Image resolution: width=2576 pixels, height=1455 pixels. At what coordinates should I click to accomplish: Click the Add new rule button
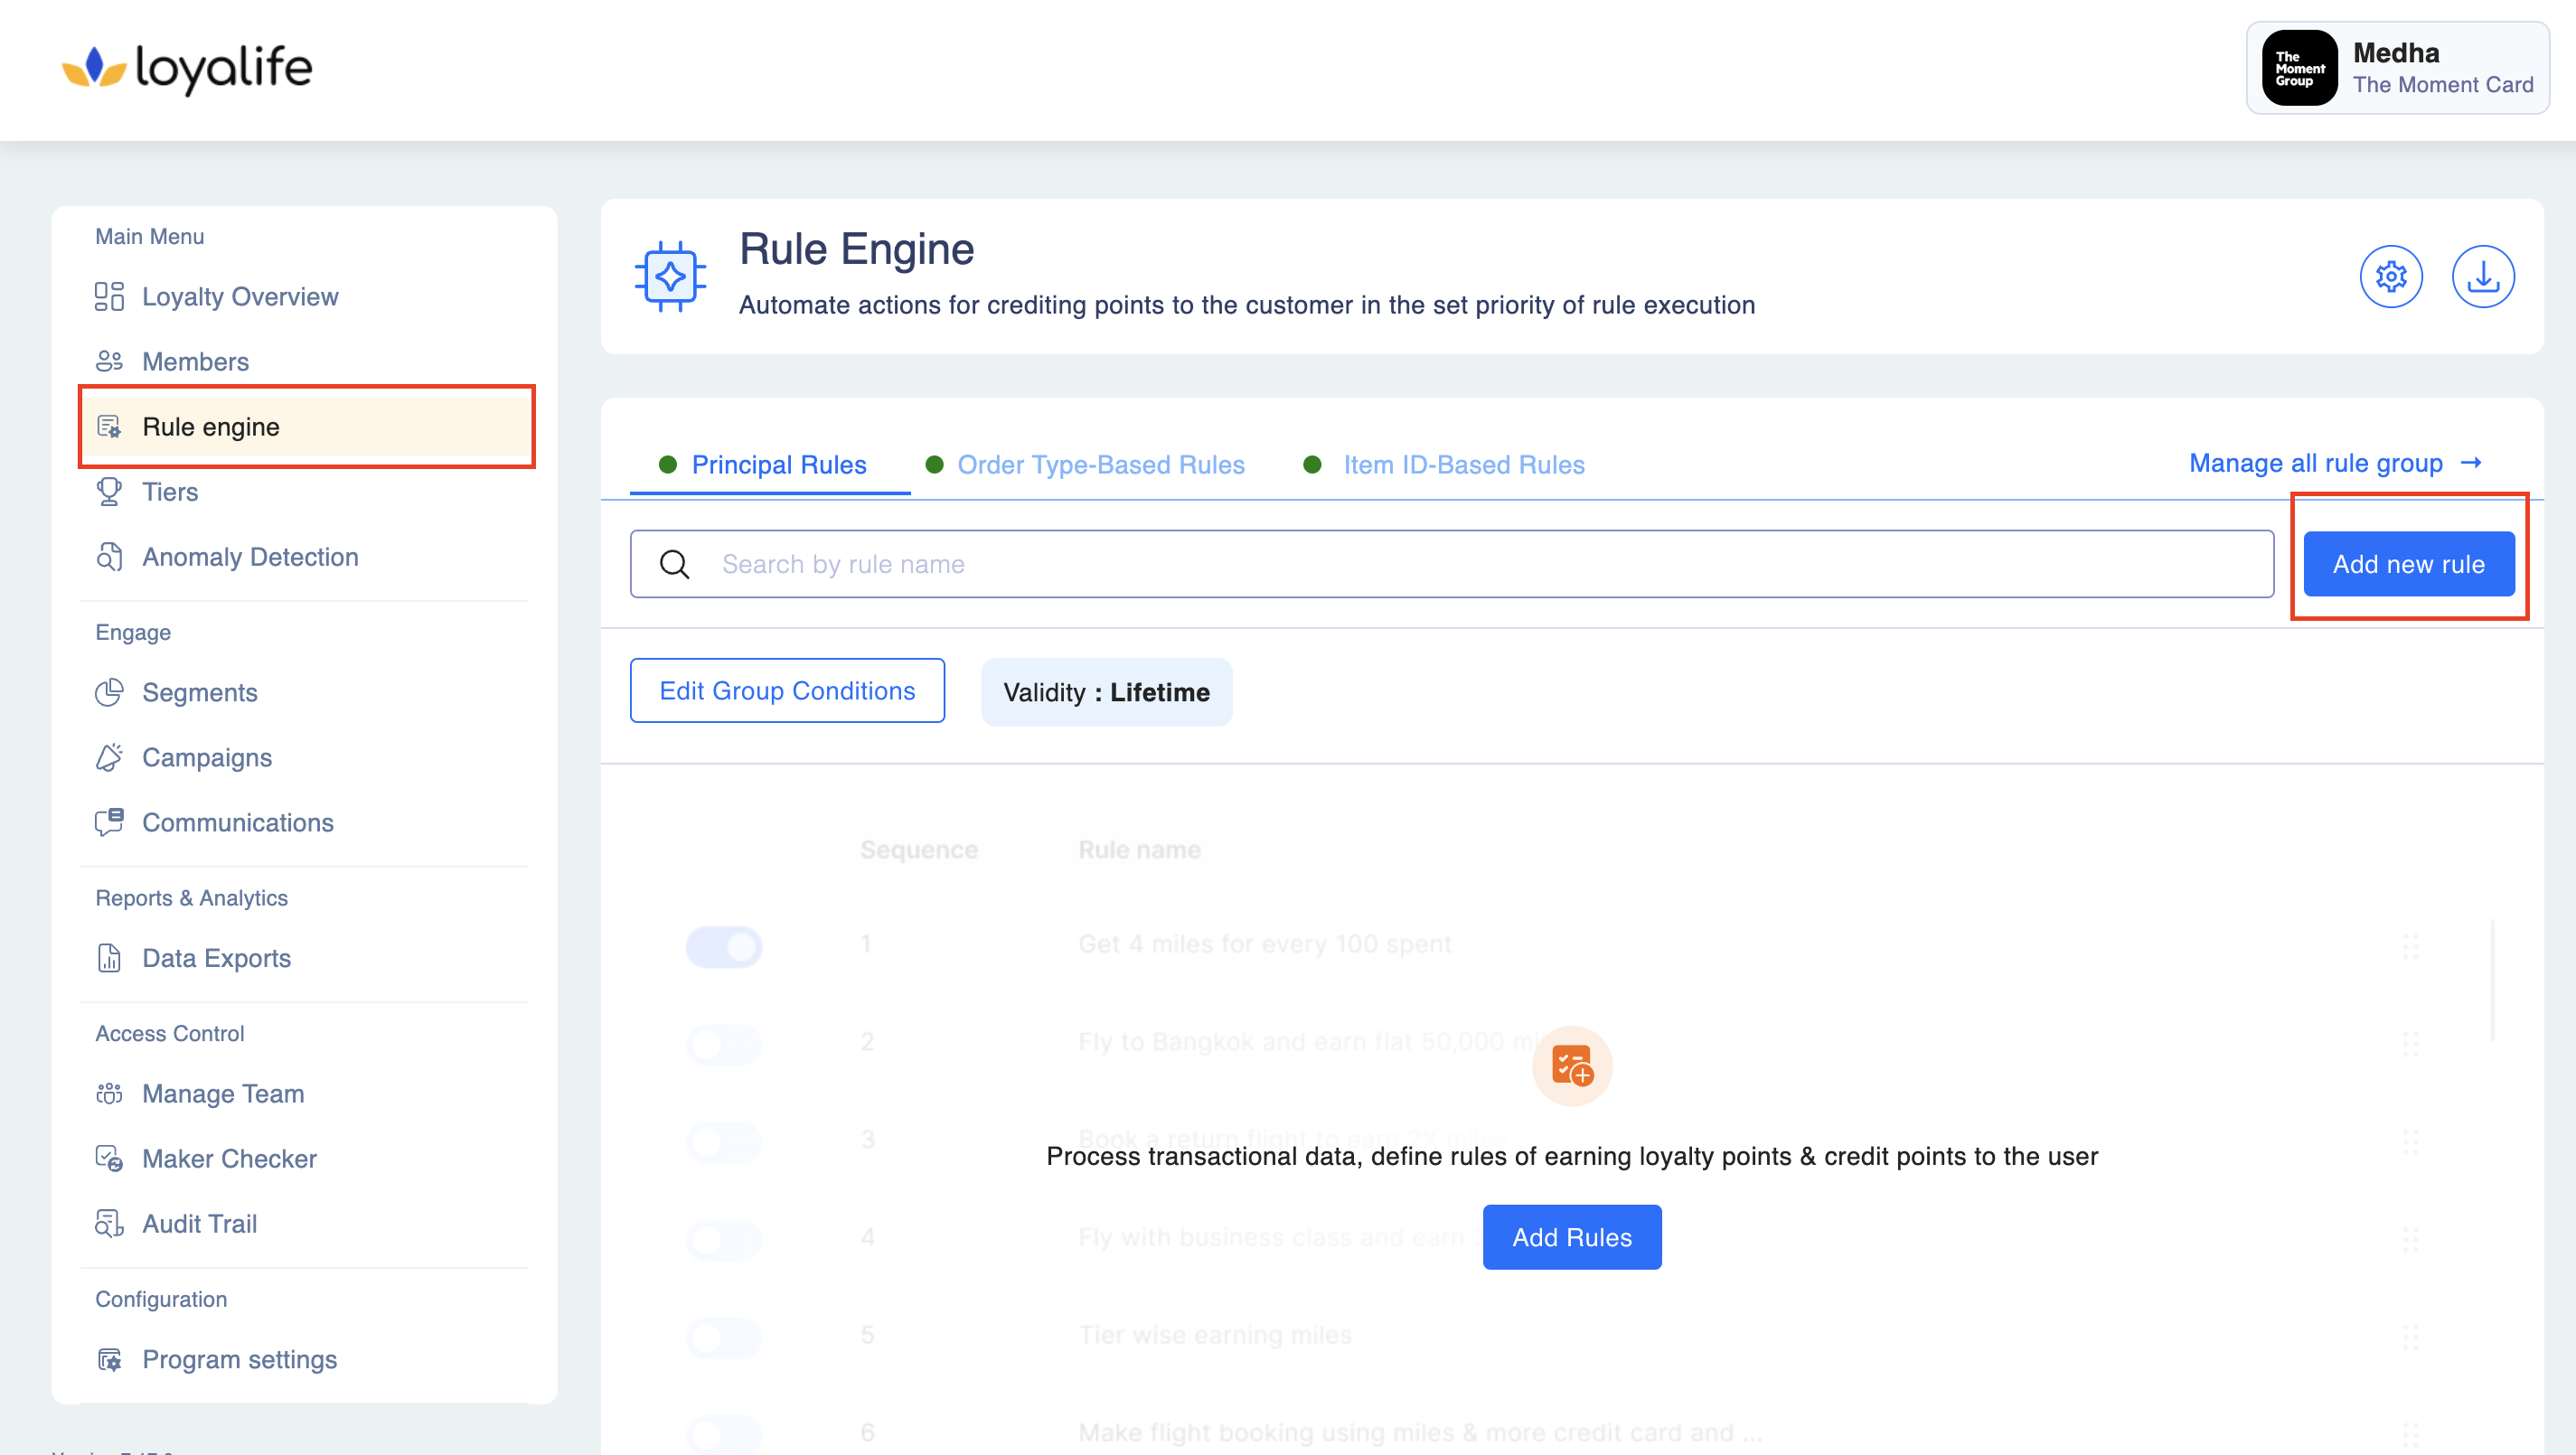pos(2407,564)
